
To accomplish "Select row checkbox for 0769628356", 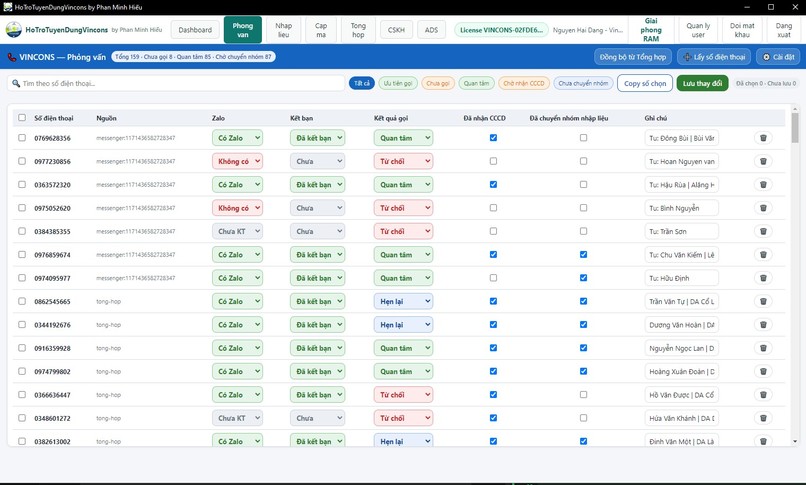I will [22, 138].
